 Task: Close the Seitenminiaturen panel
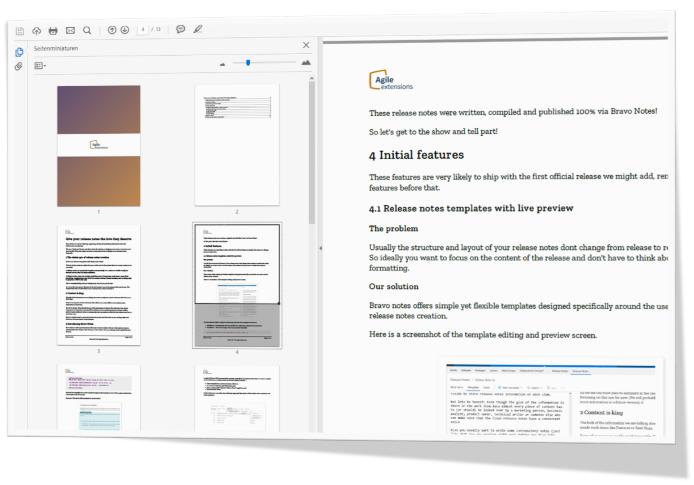coord(306,45)
